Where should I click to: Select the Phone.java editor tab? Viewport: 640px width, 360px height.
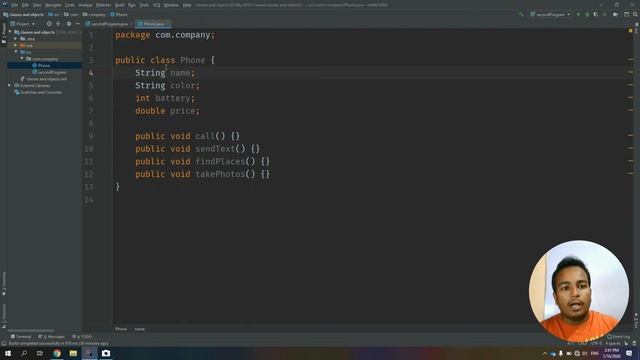coord(153,24)
